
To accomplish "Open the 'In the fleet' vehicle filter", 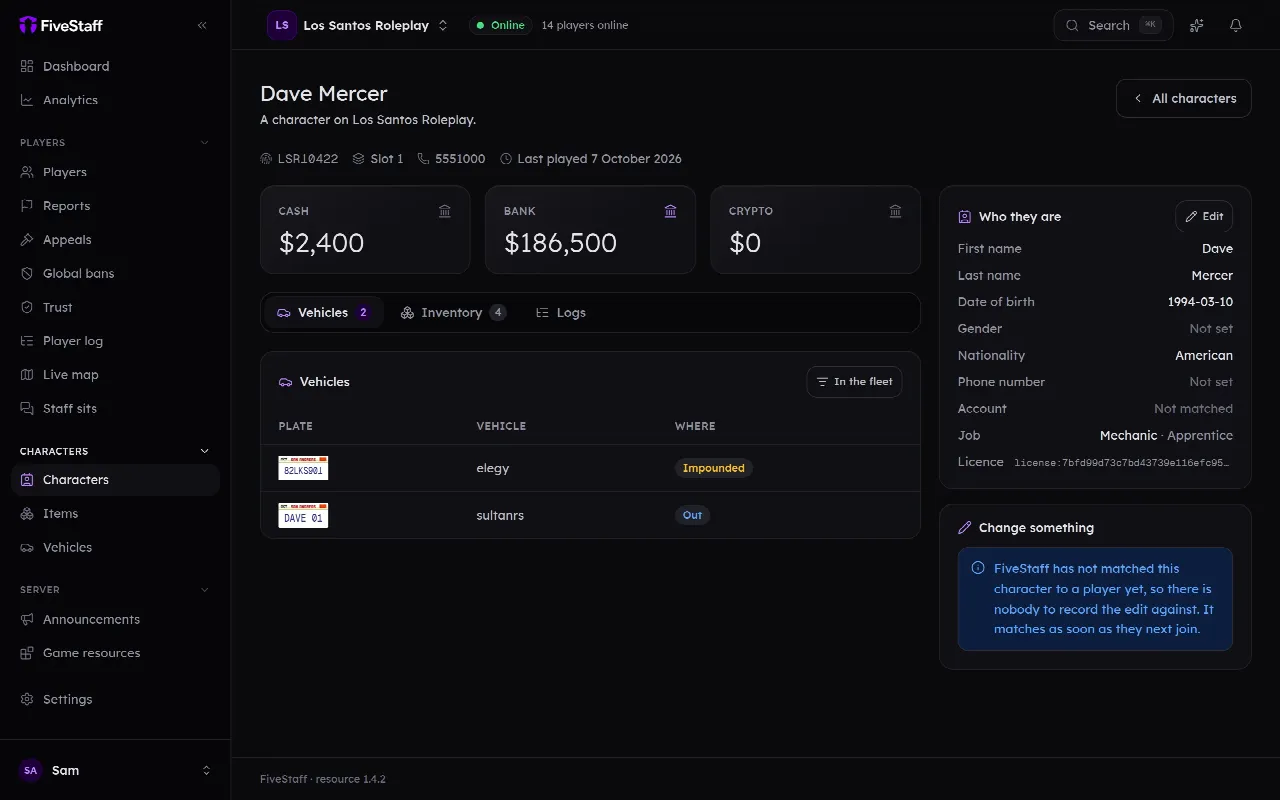I will point(854,382).
